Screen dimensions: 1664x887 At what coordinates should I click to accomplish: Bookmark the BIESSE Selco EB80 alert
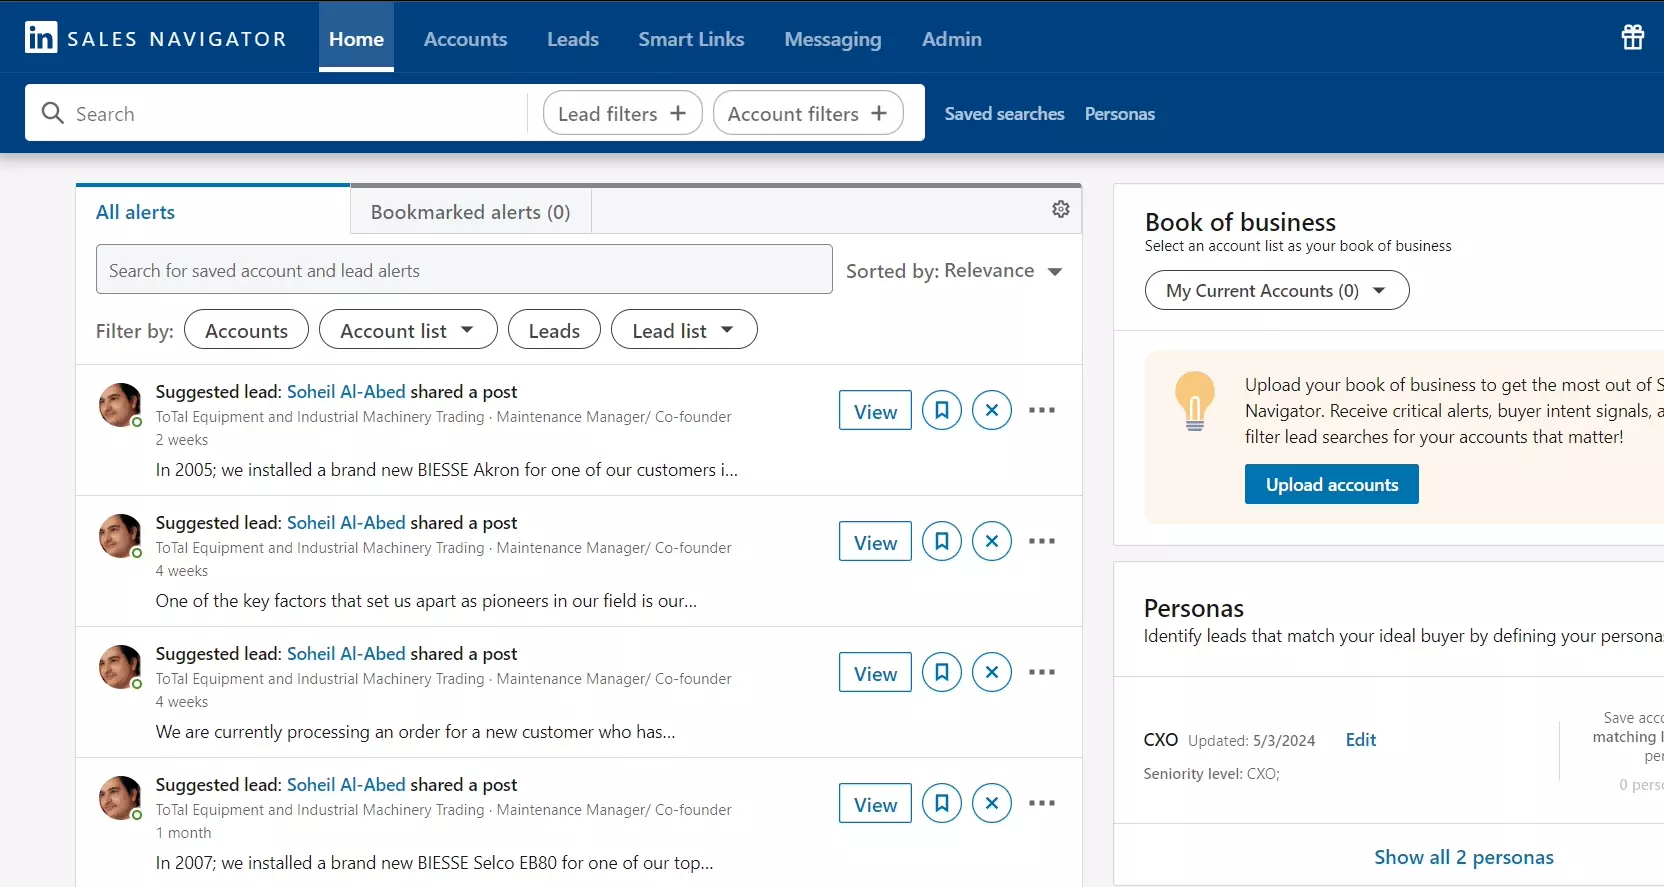pos(942,803)
